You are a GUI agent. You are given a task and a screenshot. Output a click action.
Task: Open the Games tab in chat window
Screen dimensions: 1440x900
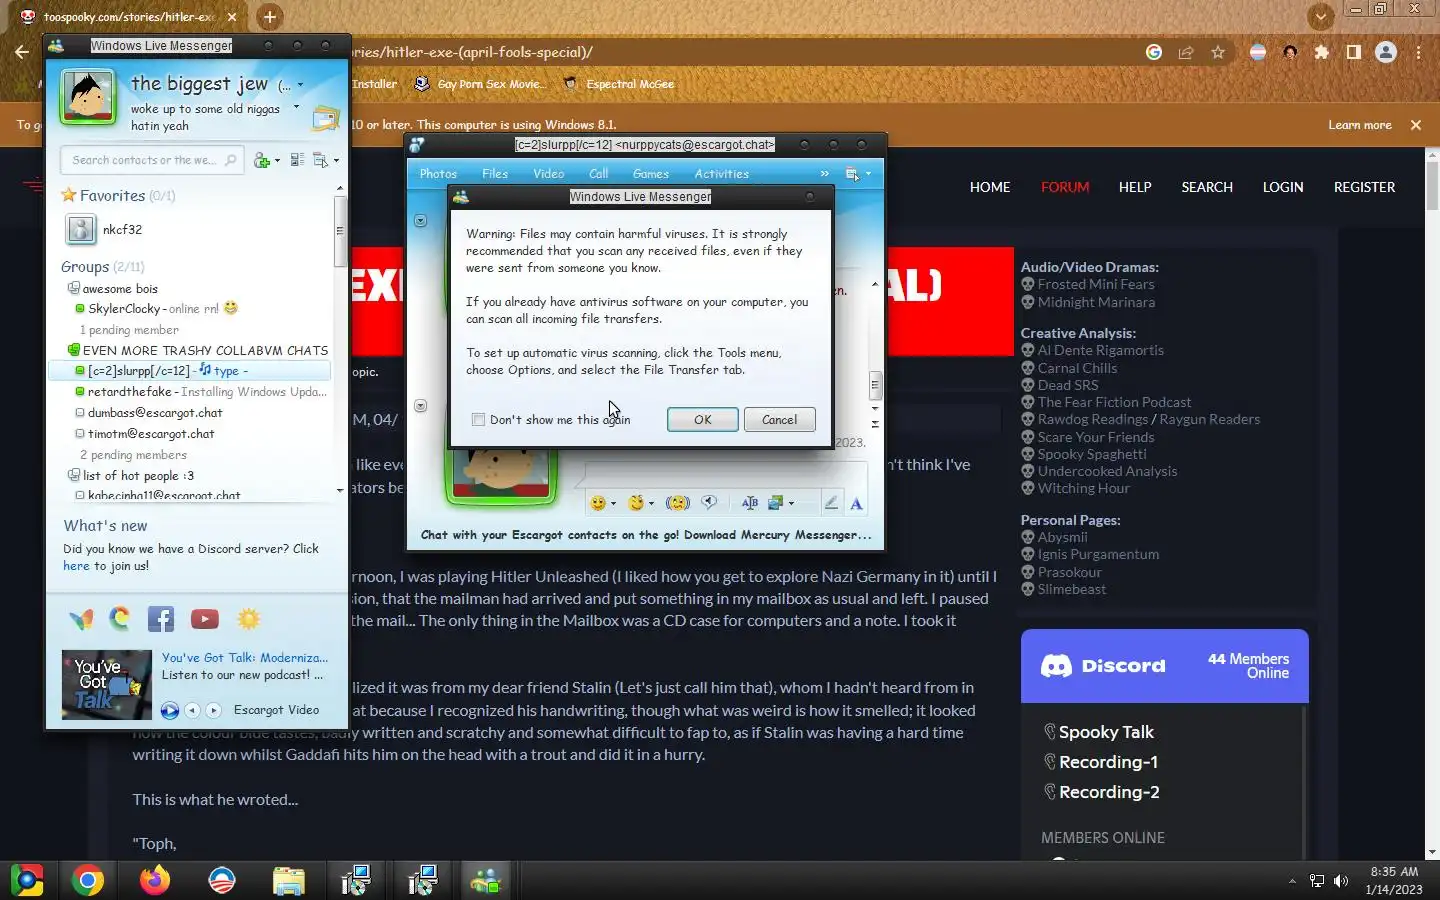(x=651, y=174)
